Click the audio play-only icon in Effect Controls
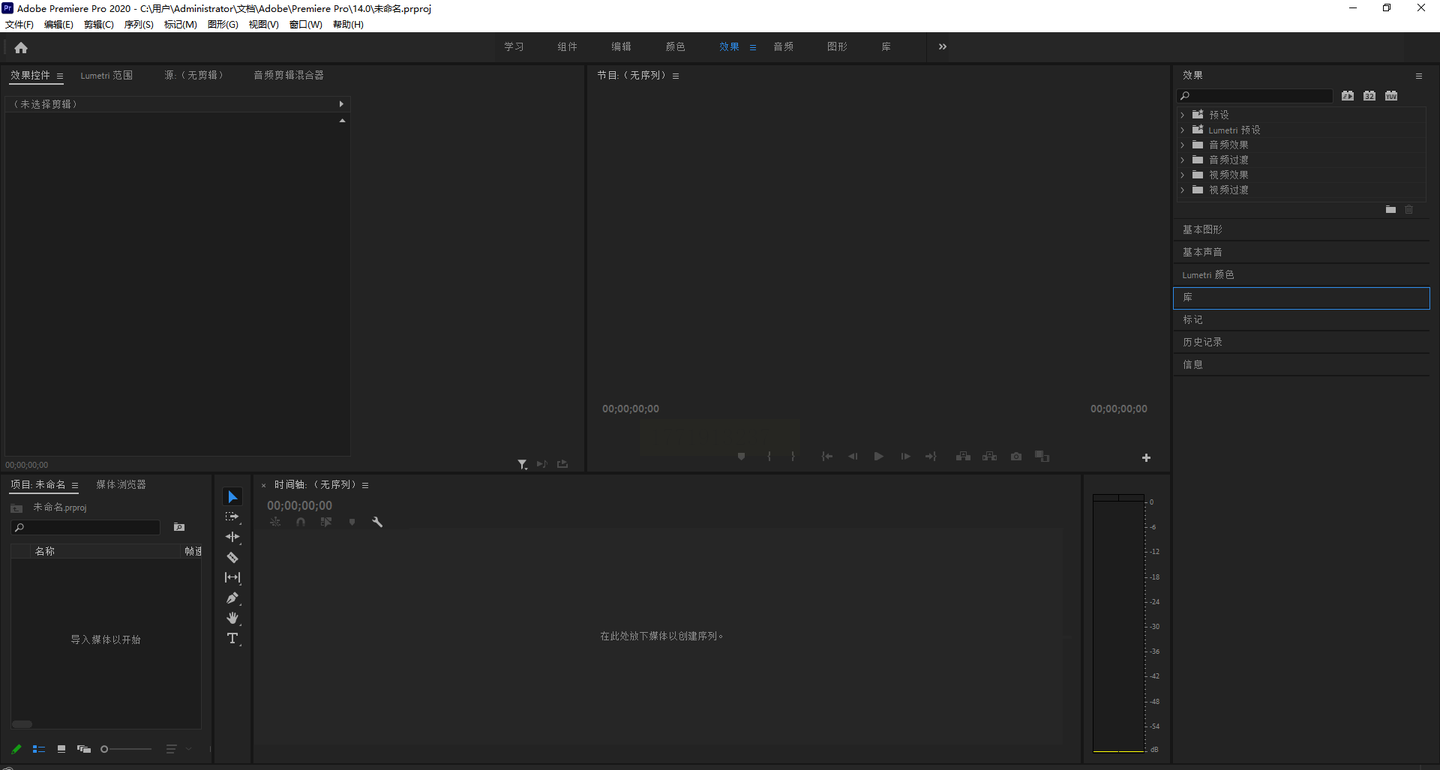 (x=542, y=464)
